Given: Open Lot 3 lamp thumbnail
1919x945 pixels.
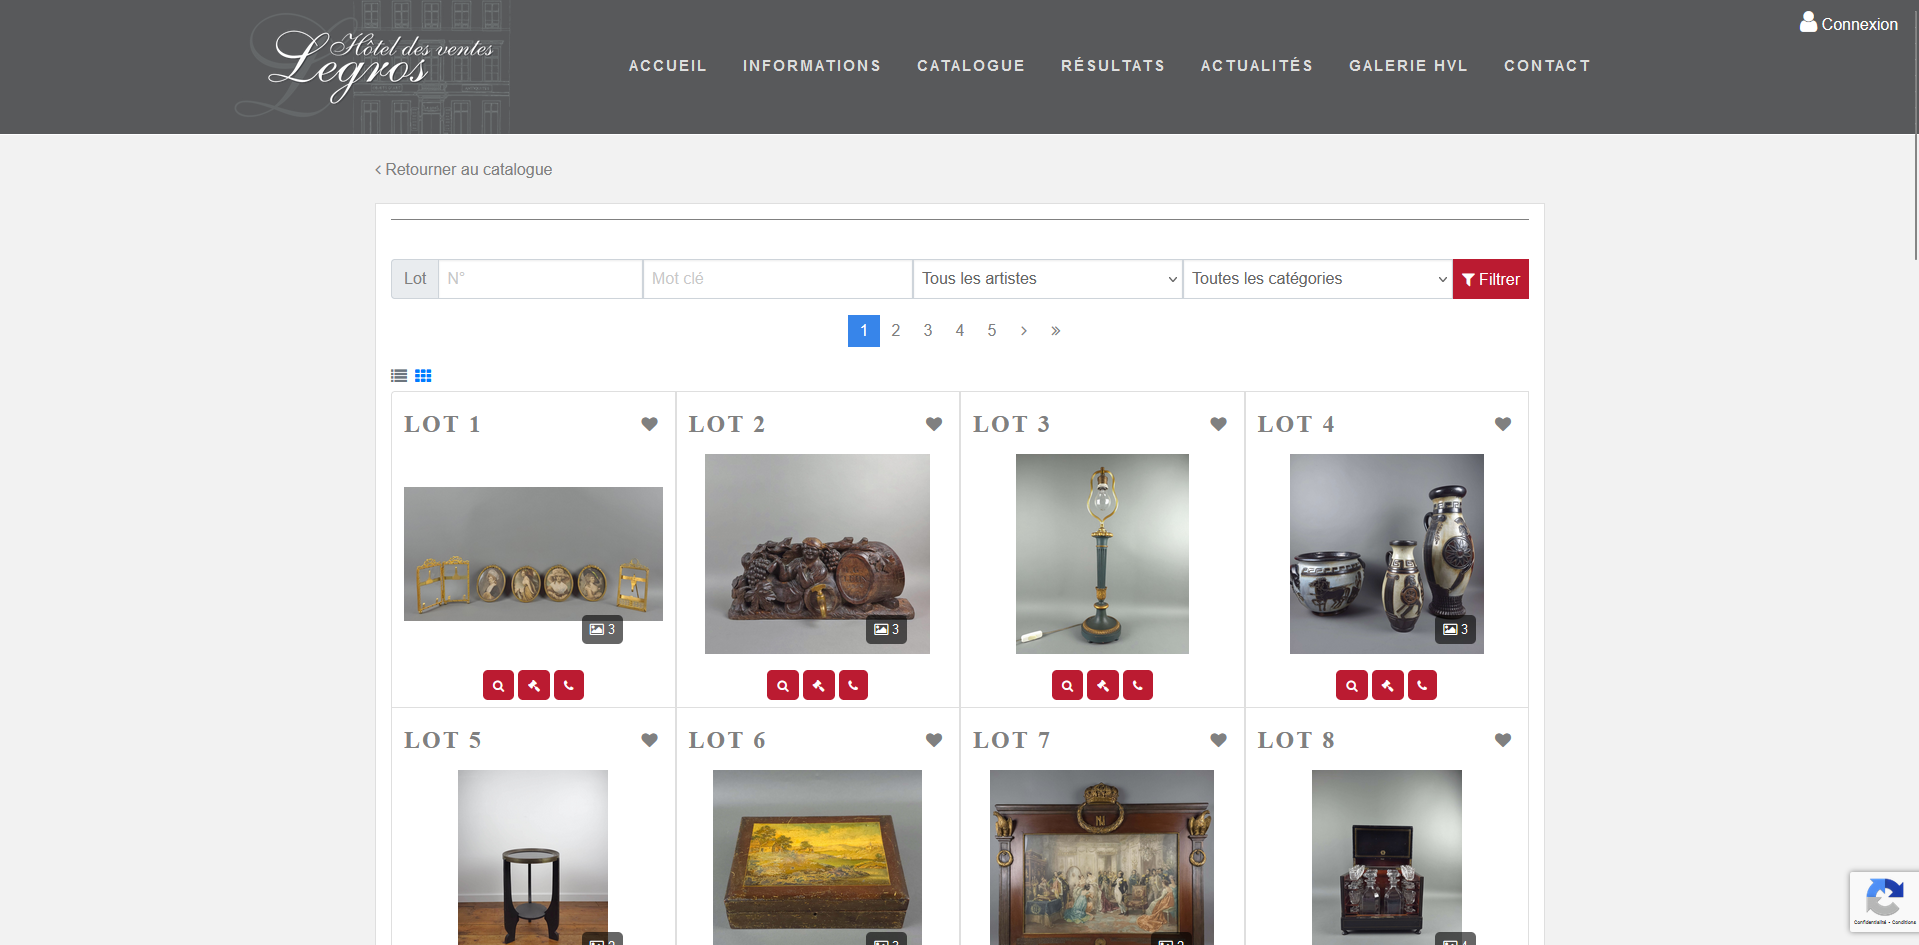Looking at the screenshot, I should tap(1102, 554).
